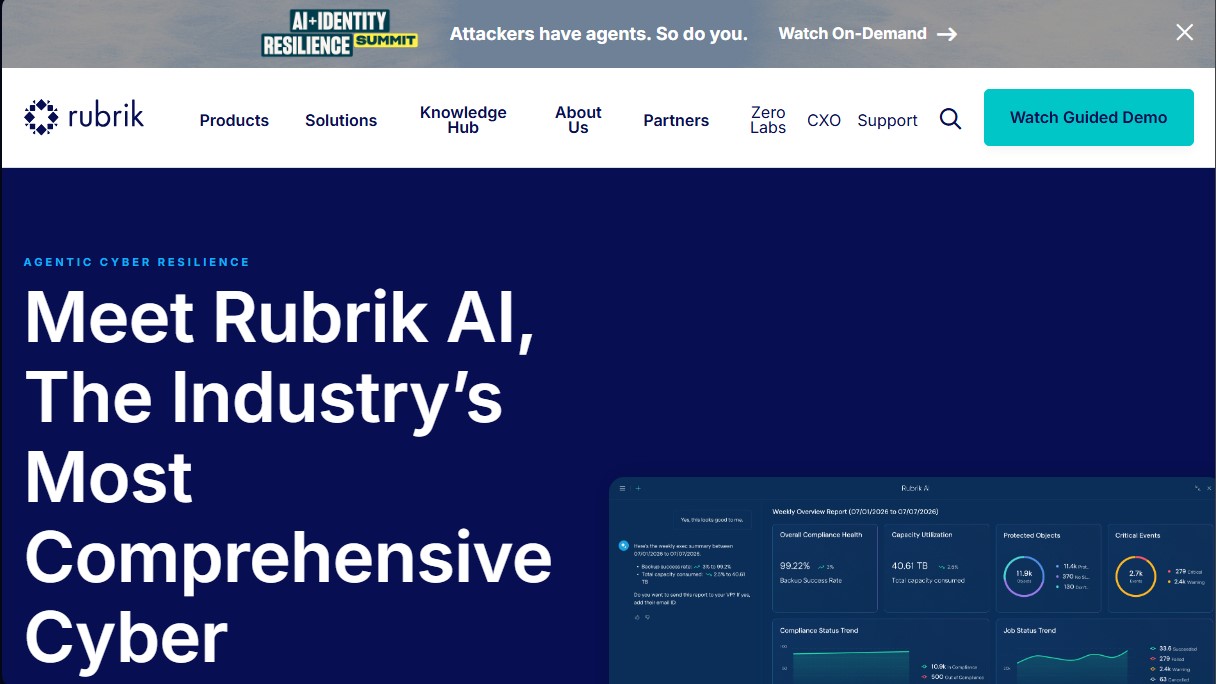Click the 'Job Status Trend' chart title

(x=1029, y=631)
